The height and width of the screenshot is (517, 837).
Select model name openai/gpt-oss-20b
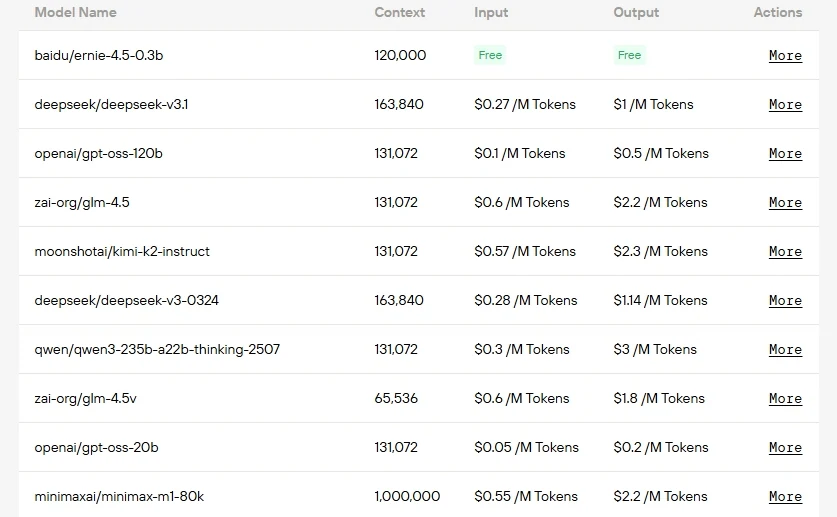tap(96, 448)
